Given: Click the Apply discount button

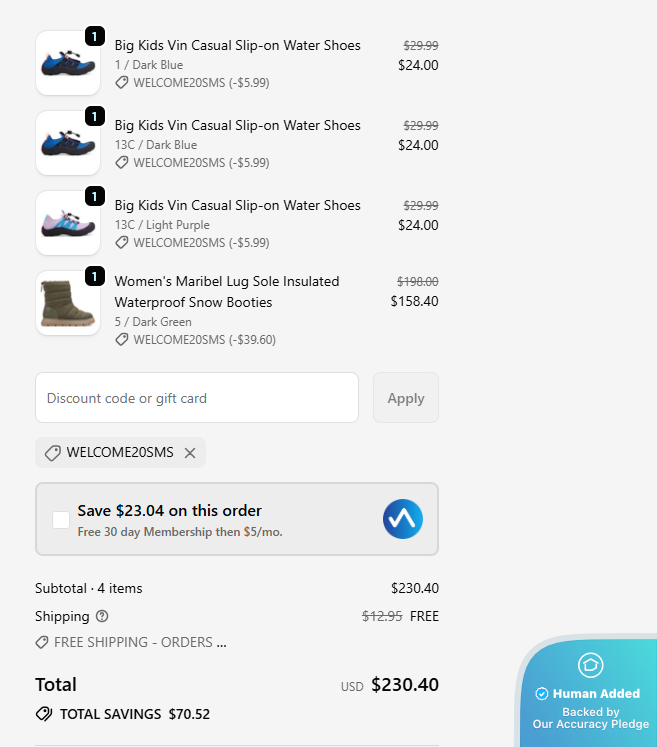Looking at the screenshot, I should click(x=405, y=398).
